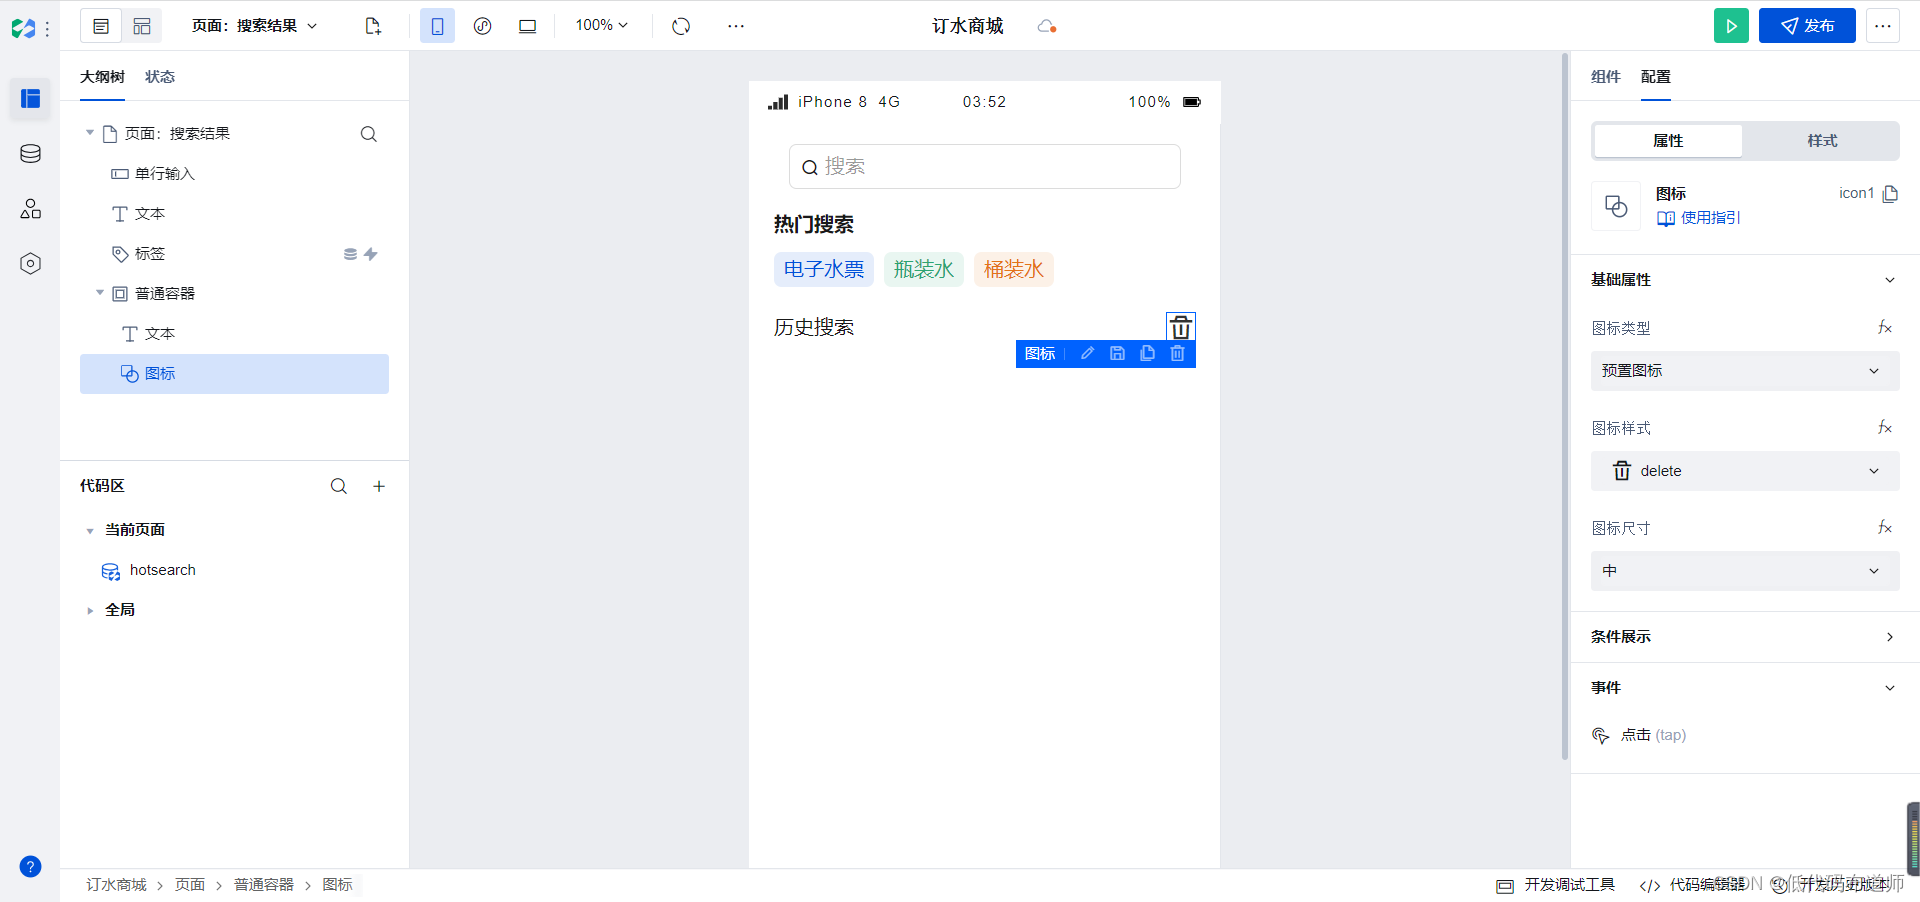Click the event lightning icon on 标签 row
This screenshot has height=902, width=1920.
pyautogui.click(x=371, y=254)
